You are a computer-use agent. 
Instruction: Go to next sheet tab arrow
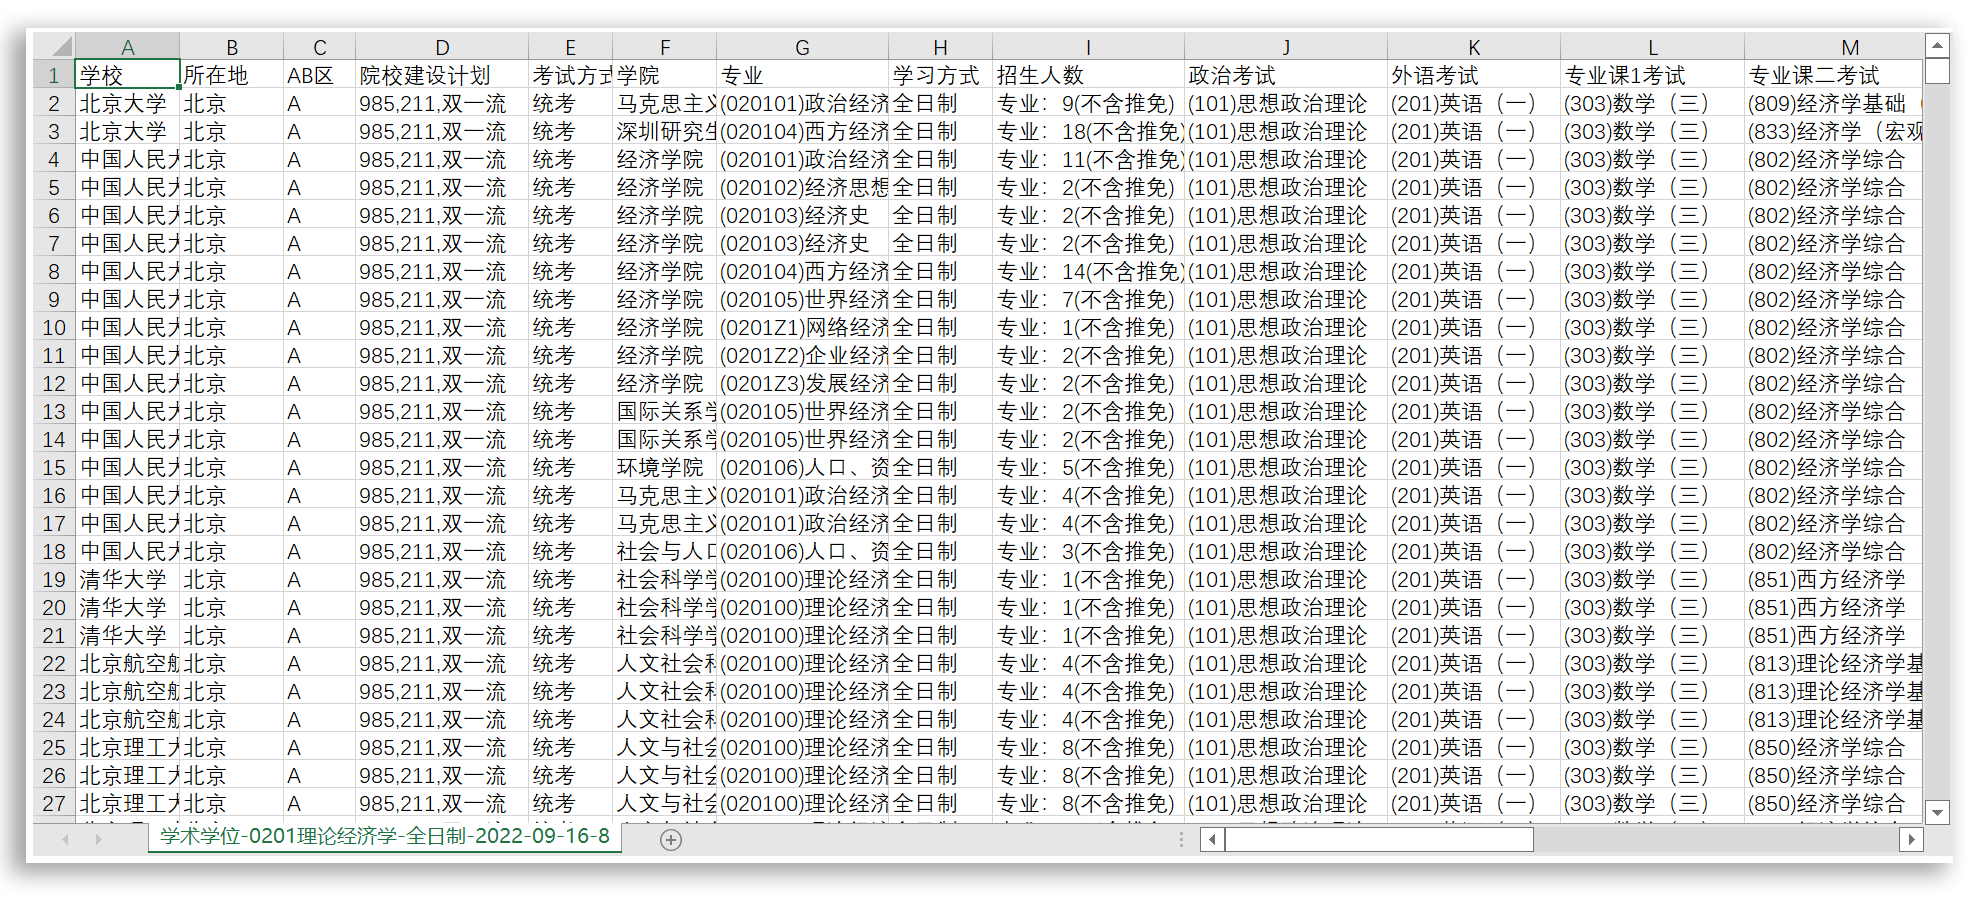(x=98, y=840)
